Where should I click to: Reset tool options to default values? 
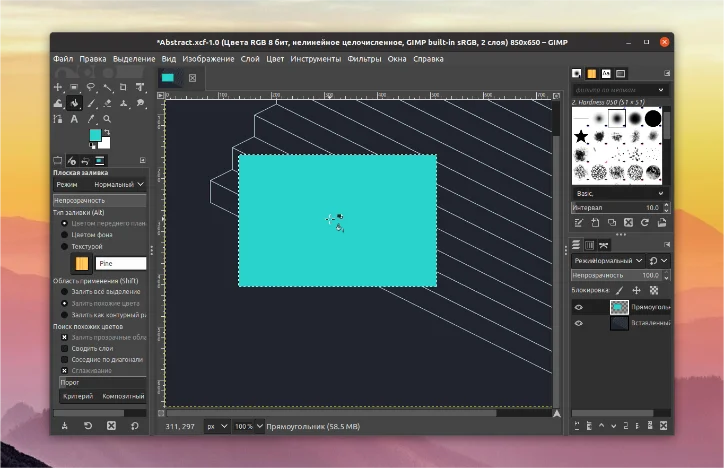(x=133, y=426)
